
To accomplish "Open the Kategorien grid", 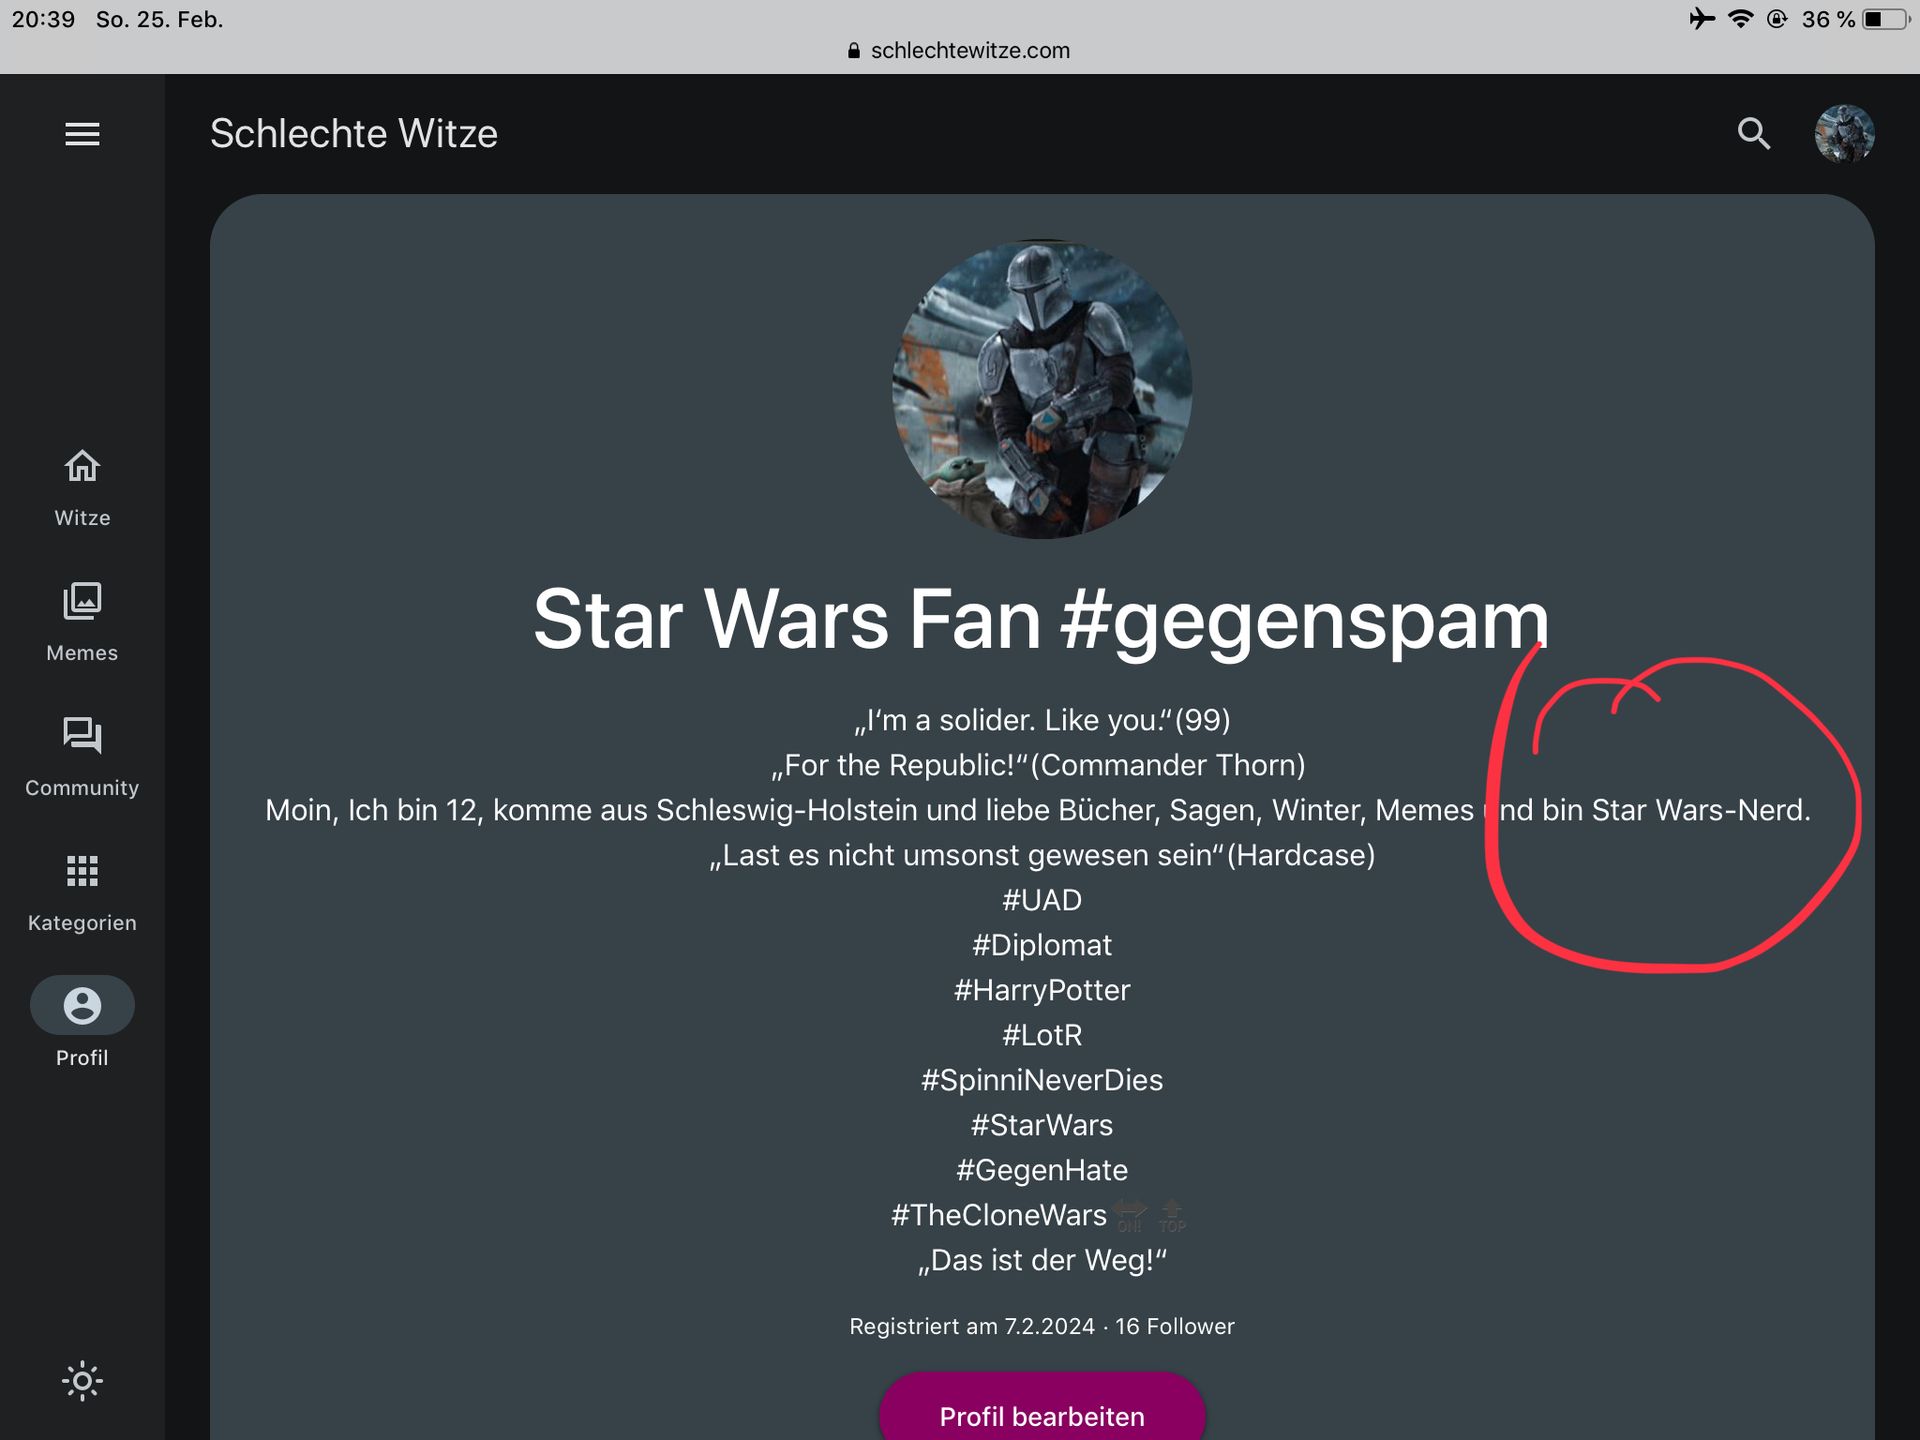I will pyautogui.click(x=82, y=892).
